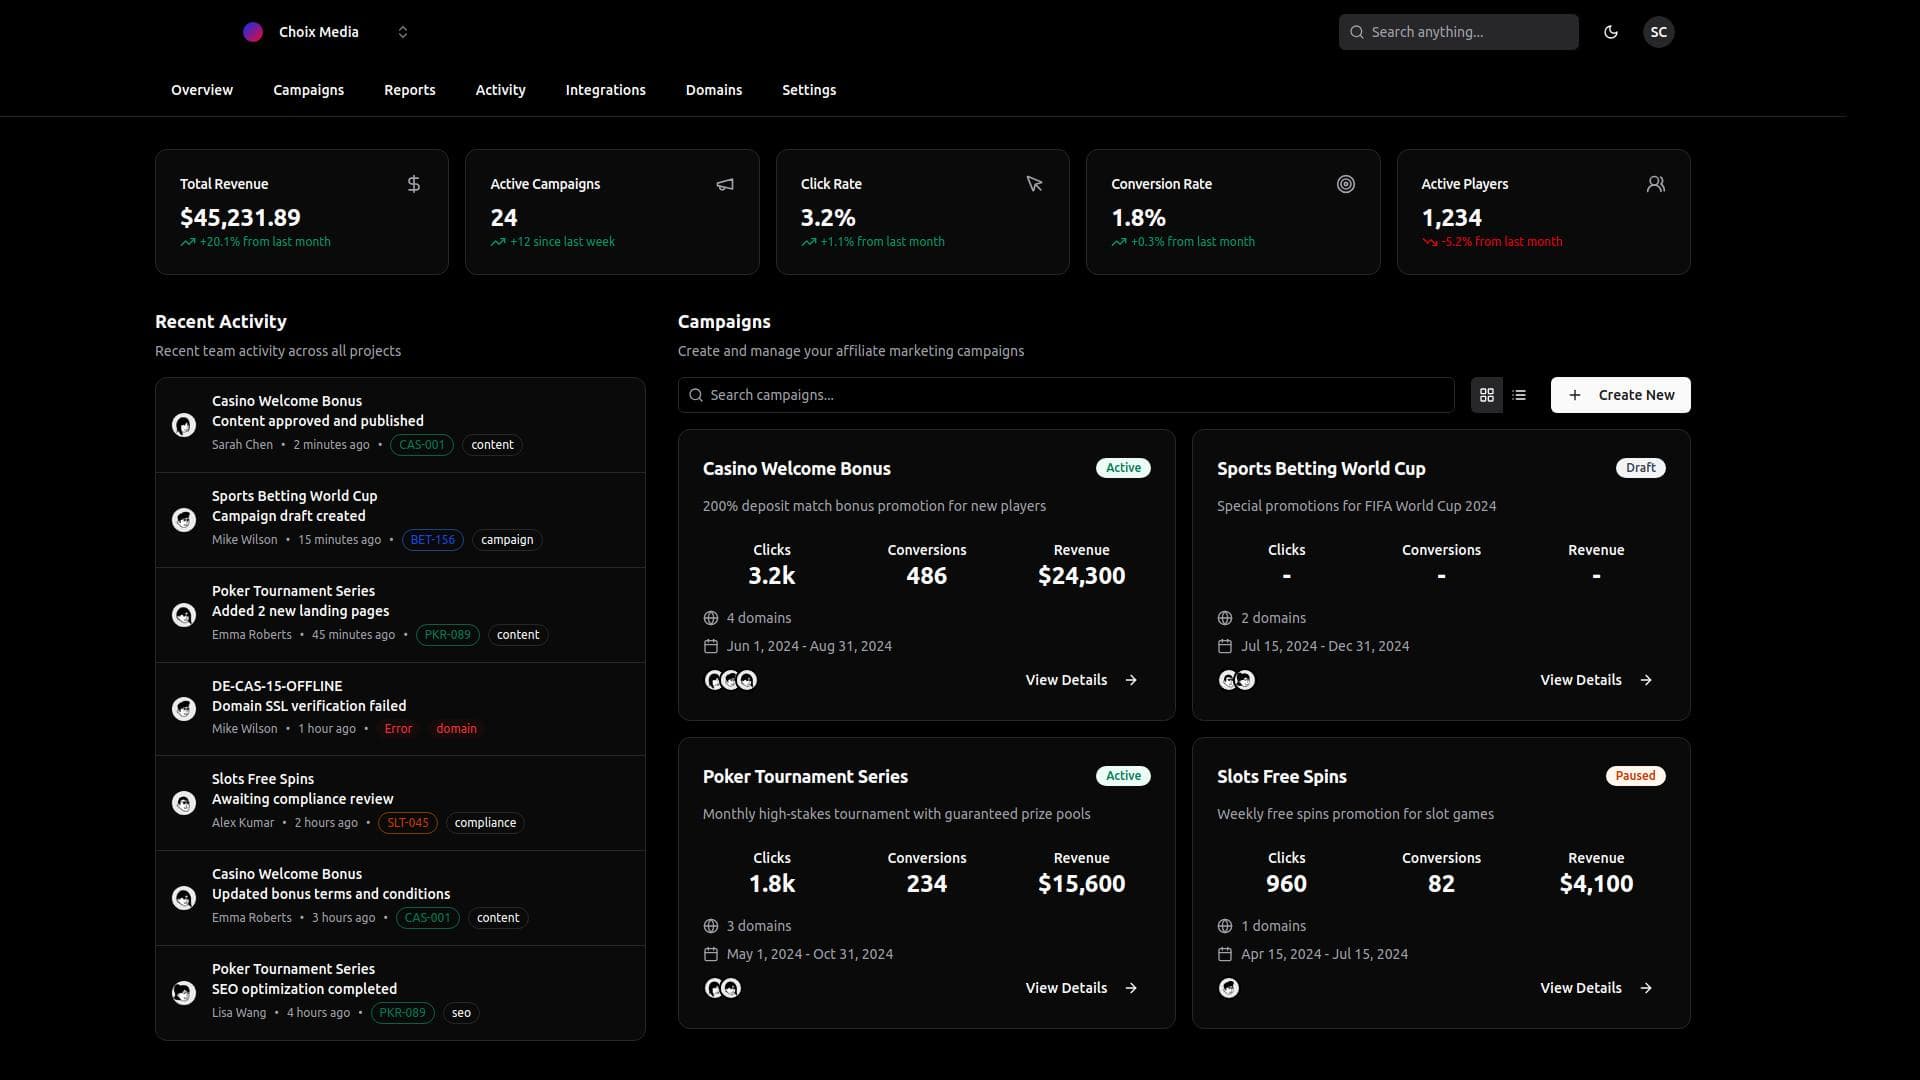Click the plus icon in Create New
Image resolution: width=1920 pixels, height=1080 pixels.
click(1575, 395)
